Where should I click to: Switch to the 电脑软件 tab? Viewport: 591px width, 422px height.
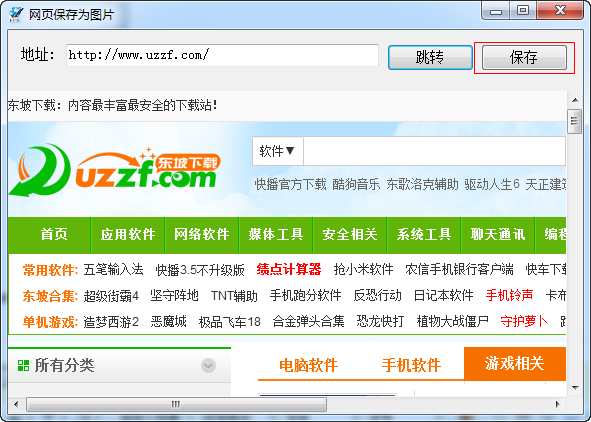pos(308,365)
